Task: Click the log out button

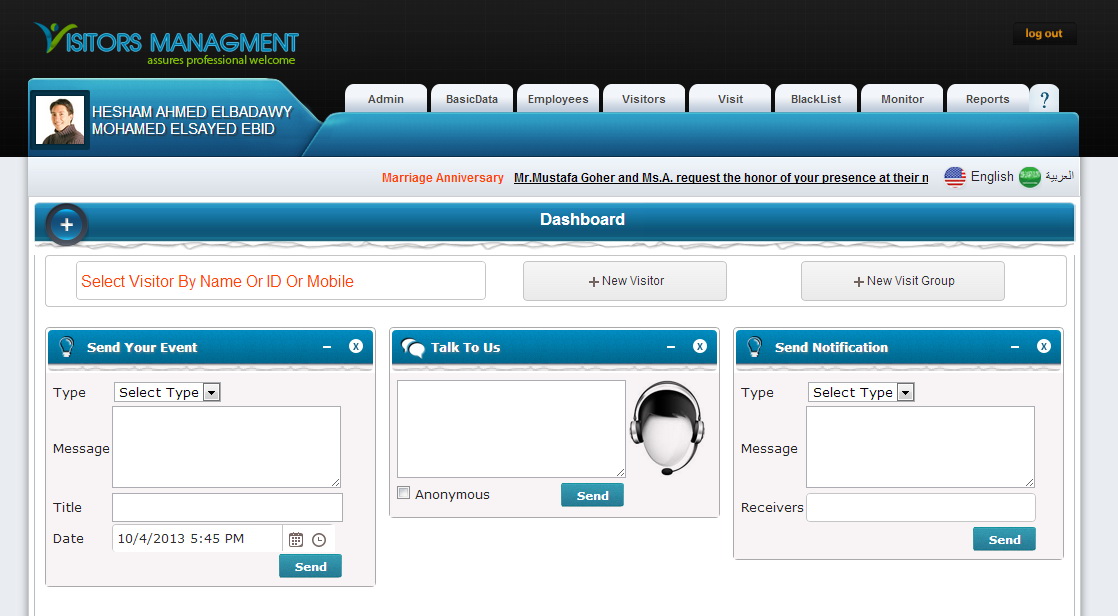Action: pyautogui.click(x=1044, y=34)
